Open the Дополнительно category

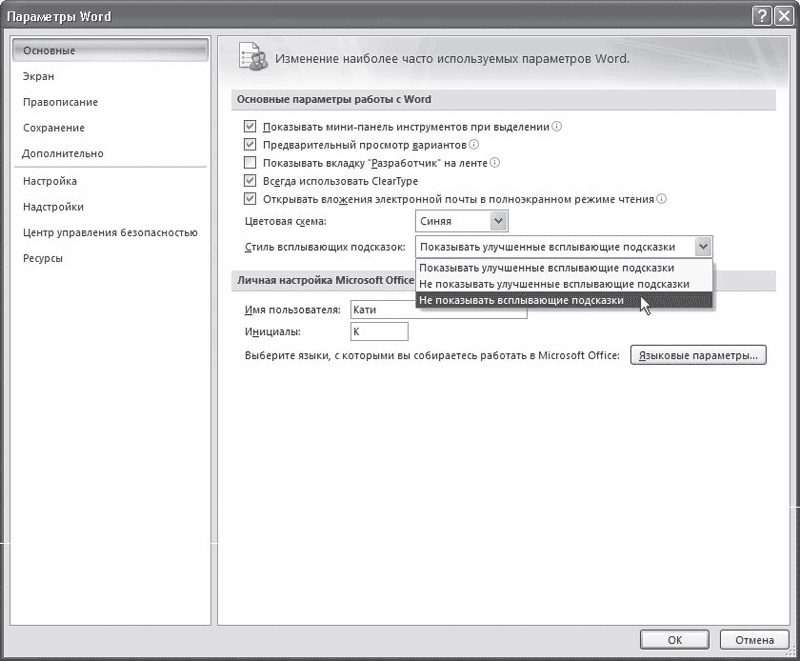coord(110,154)
